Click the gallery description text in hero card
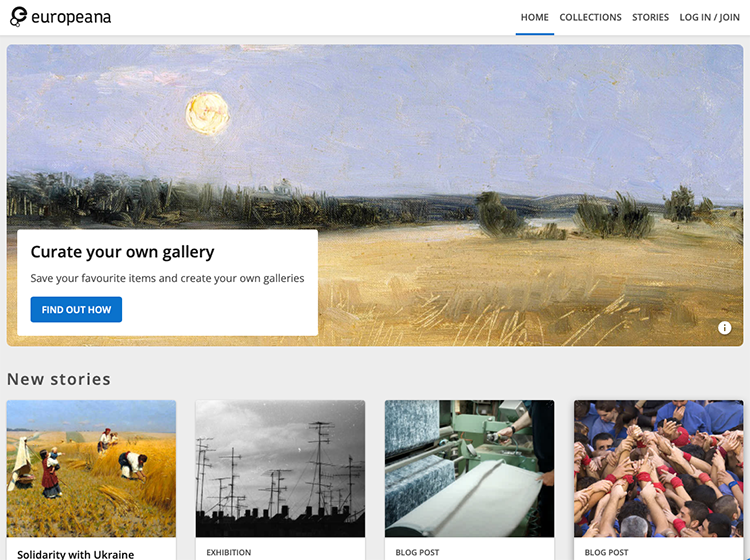The image size is (750, 560). pos(167,278)
